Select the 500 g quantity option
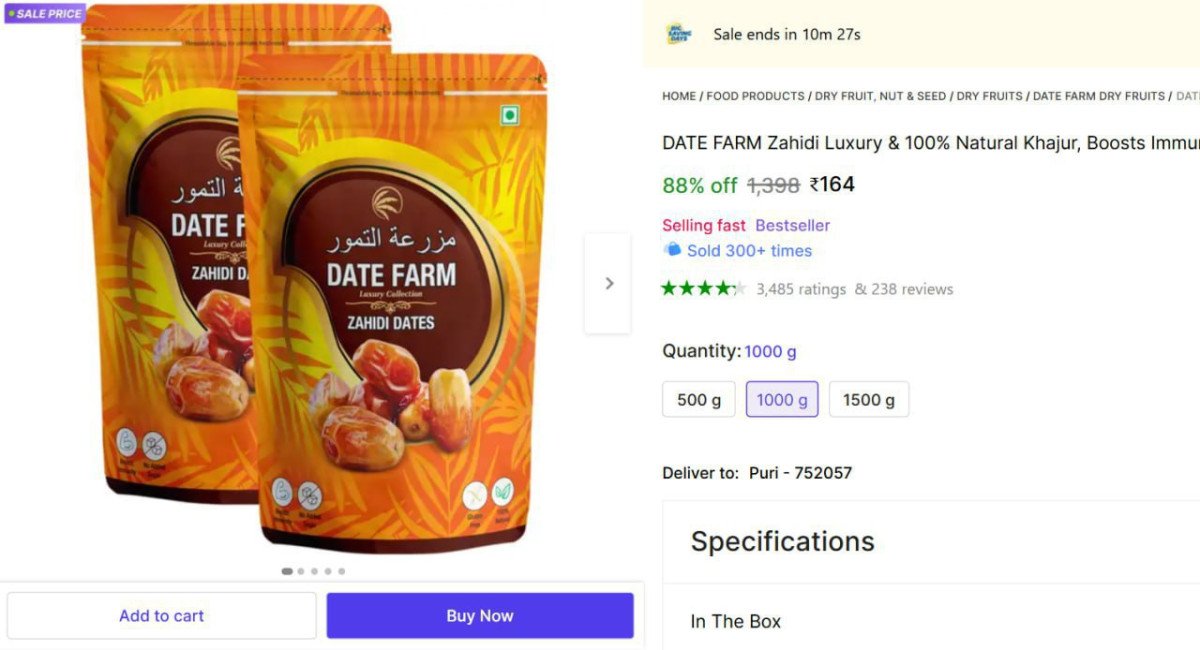 pyautogui.click(x=698, y=398)
